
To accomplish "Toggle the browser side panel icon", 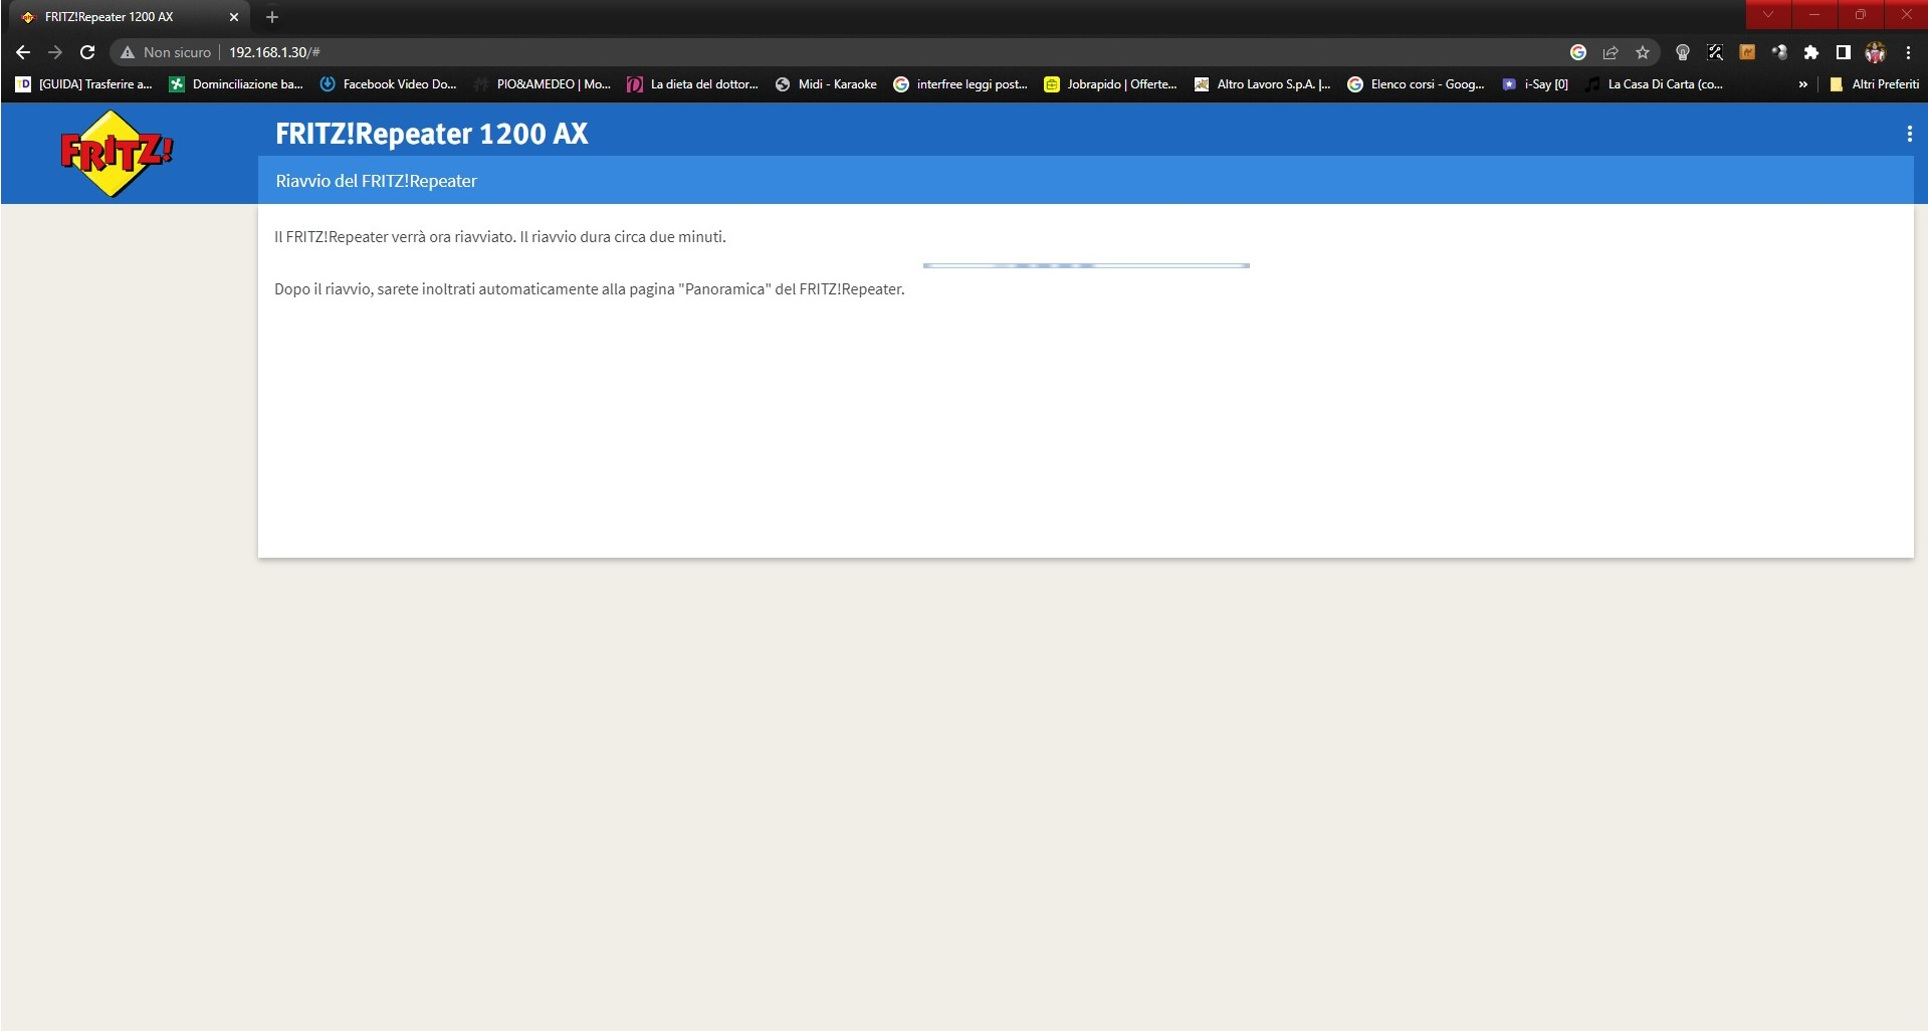I will (x=1843, y=52).
